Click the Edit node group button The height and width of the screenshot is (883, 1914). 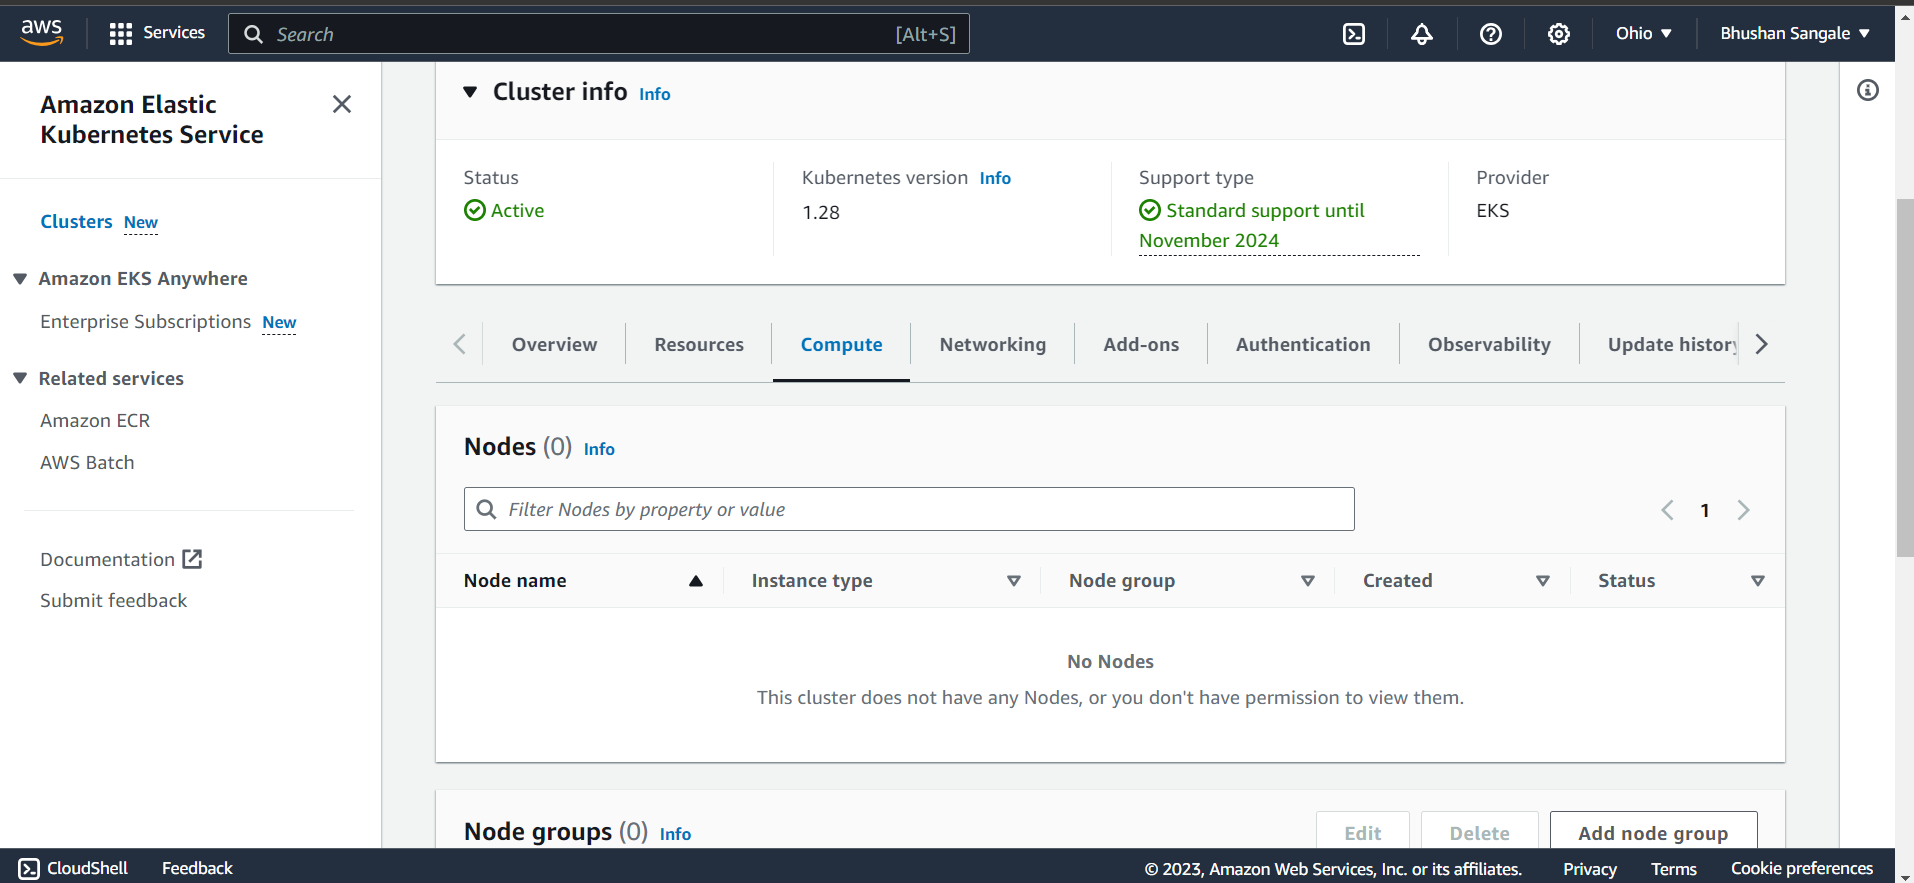[1362, 832]
